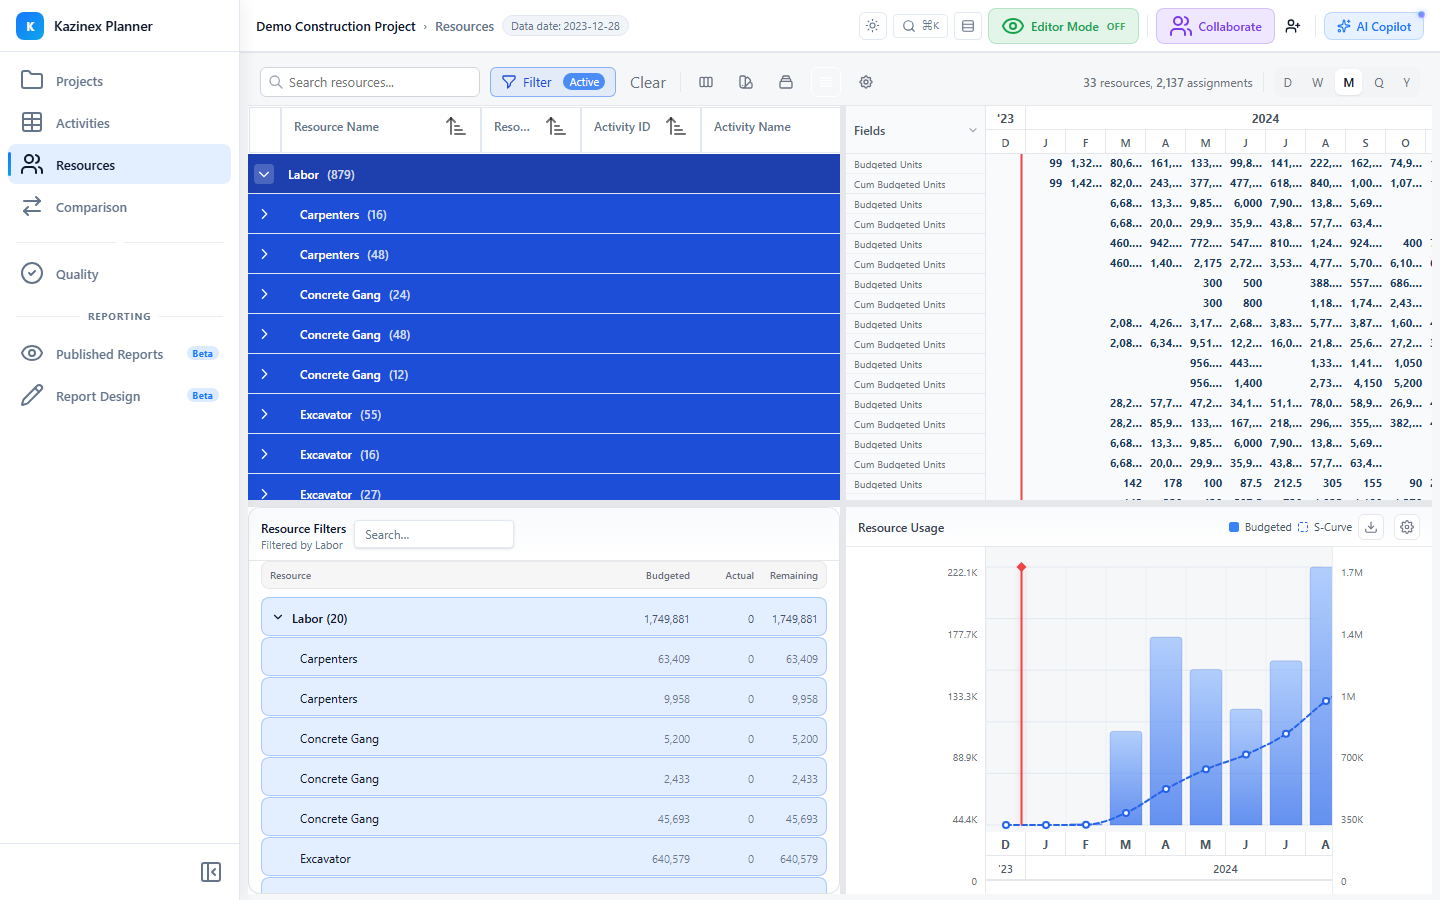Select Month (M) timescale
1440x900 pixels.
pyautogui.click(x=1349, y=83)
